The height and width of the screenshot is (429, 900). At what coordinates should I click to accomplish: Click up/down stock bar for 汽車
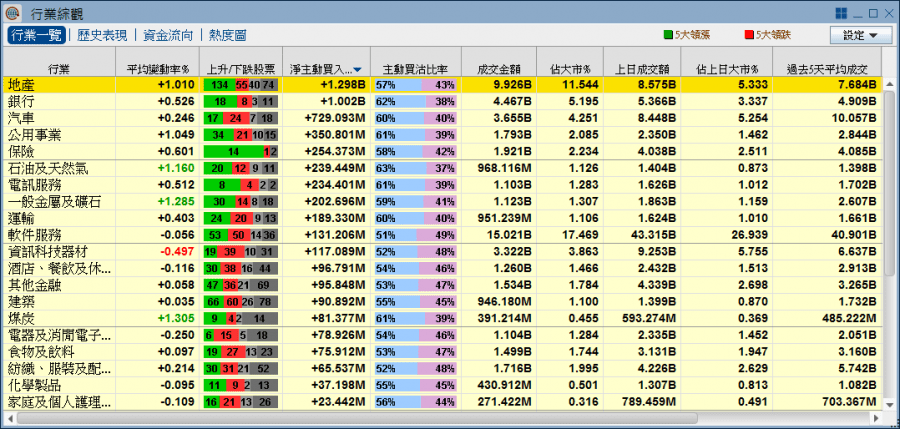pyautogui.click(x=239, y=117)
